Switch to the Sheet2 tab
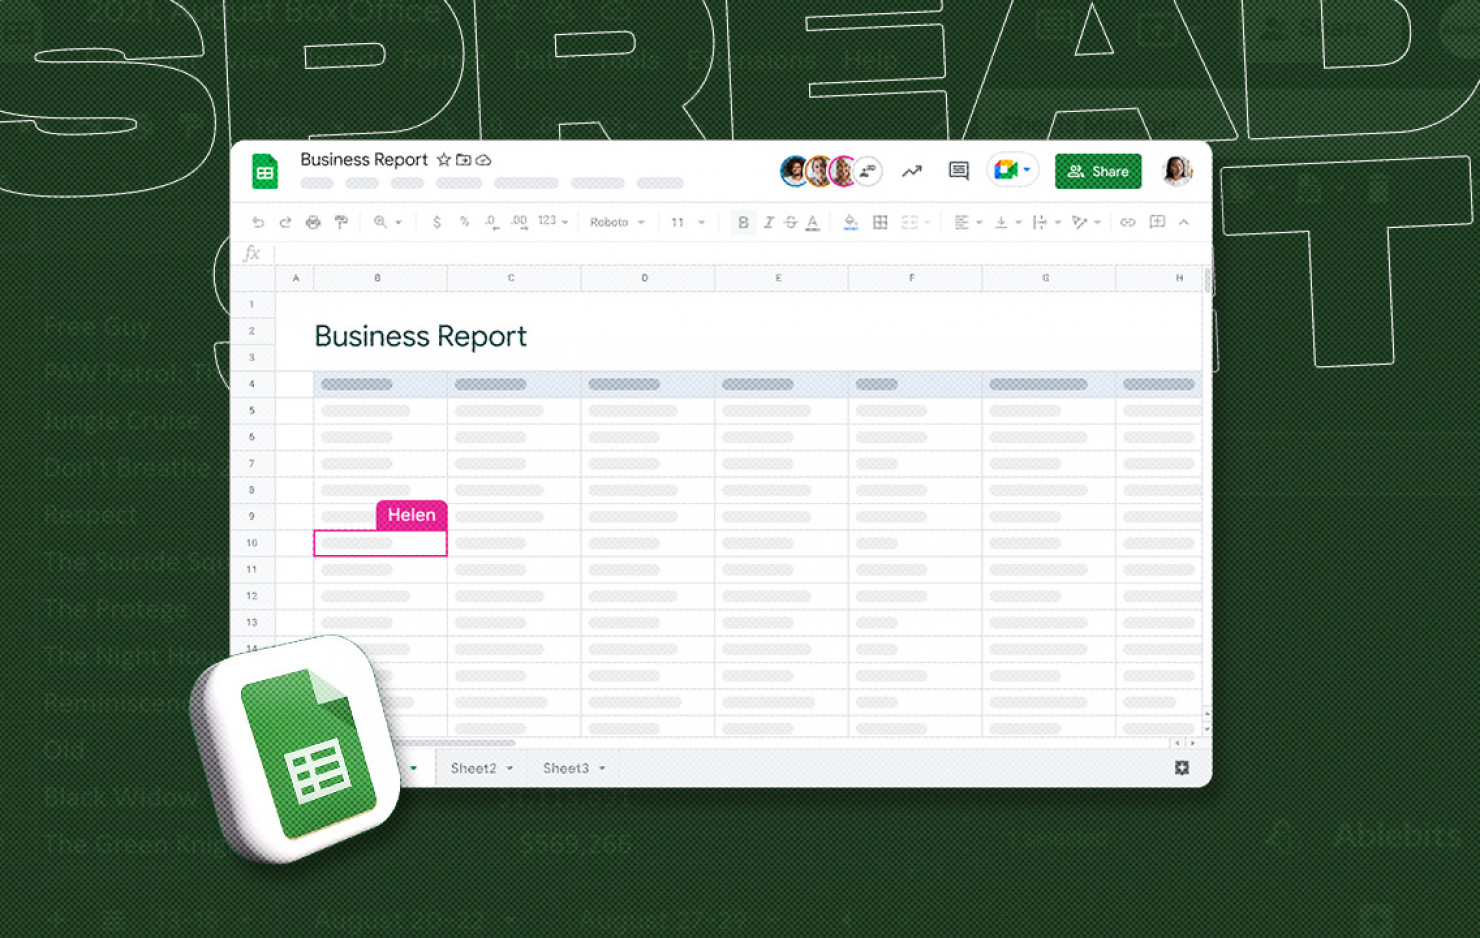 (x=473, y=768)
